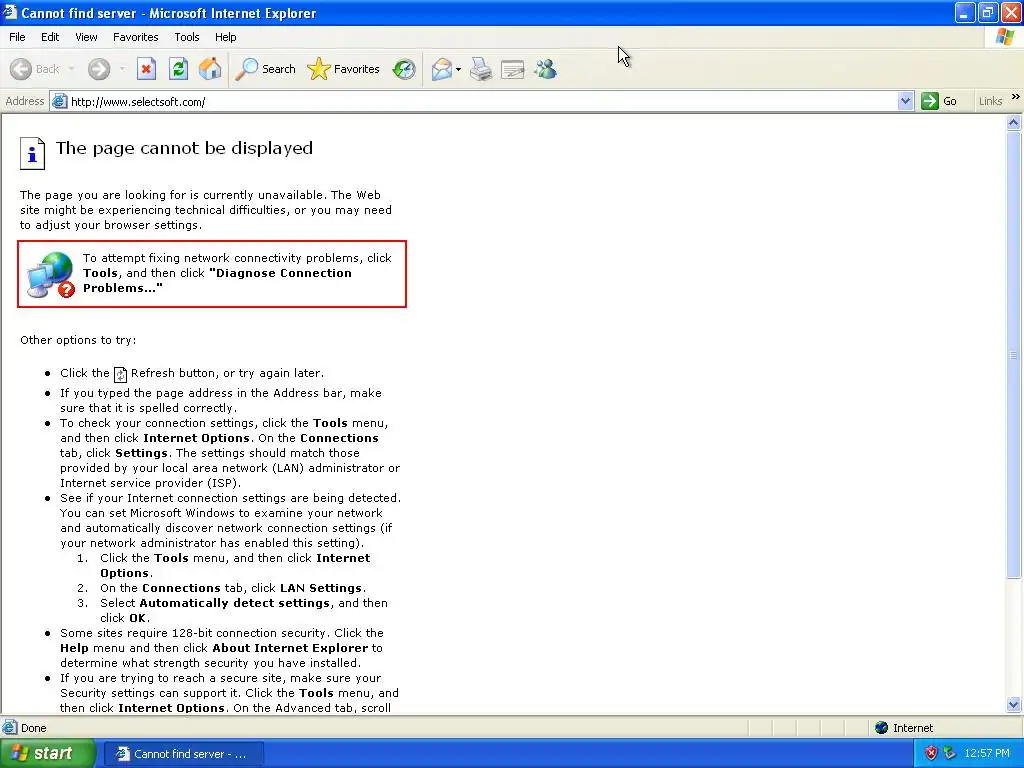Open the Forward button history dropdown arrow
Viewport: 1024px width, 768px height.
tap(122, 69)
